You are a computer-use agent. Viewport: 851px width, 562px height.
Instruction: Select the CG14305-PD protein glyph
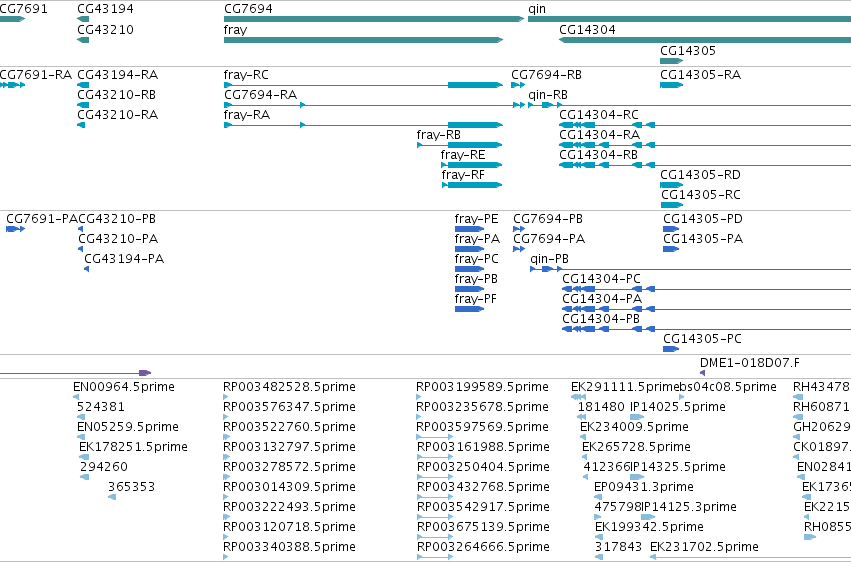(671, 229)
